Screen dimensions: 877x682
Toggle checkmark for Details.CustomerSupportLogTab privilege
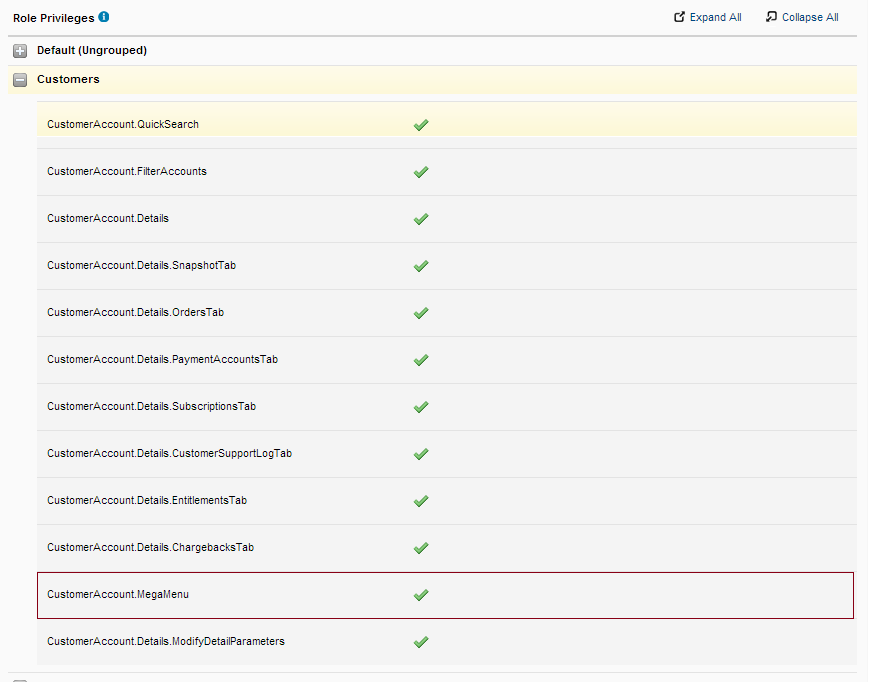(421, 454)
